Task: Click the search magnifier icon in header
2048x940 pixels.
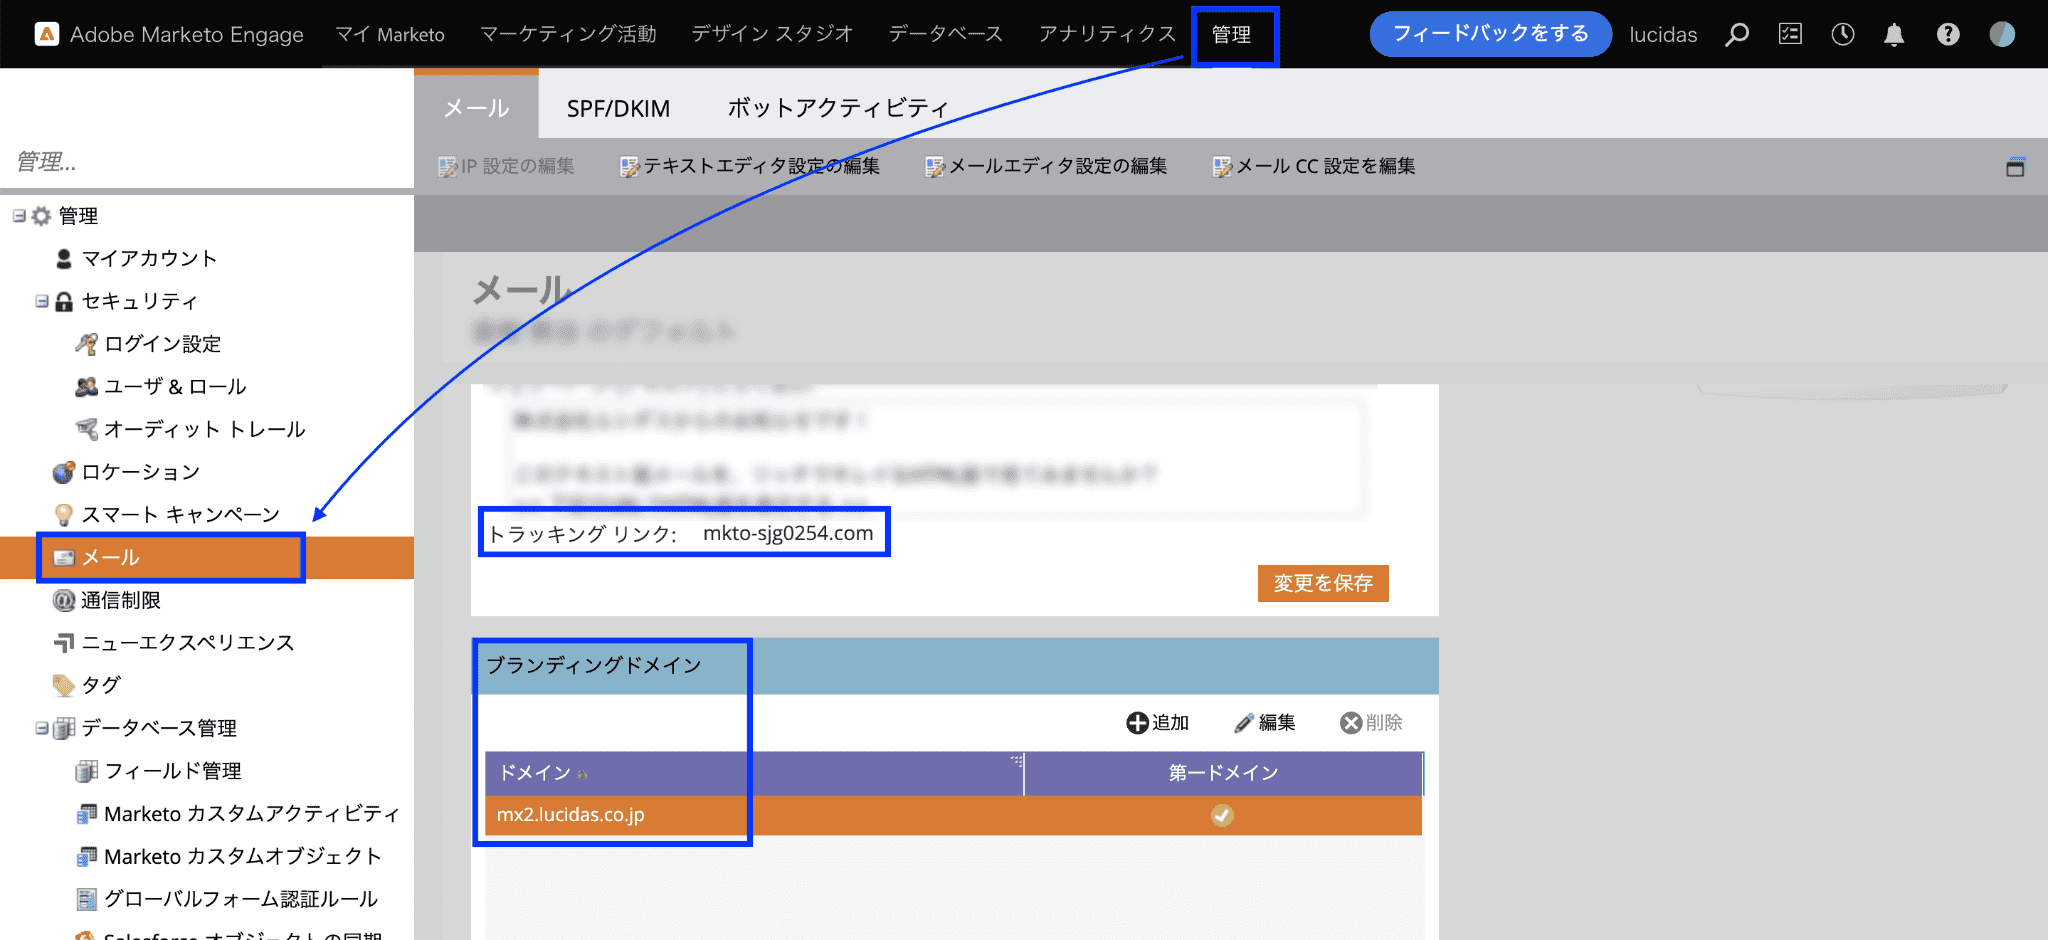Action: tap(1737, 35)
